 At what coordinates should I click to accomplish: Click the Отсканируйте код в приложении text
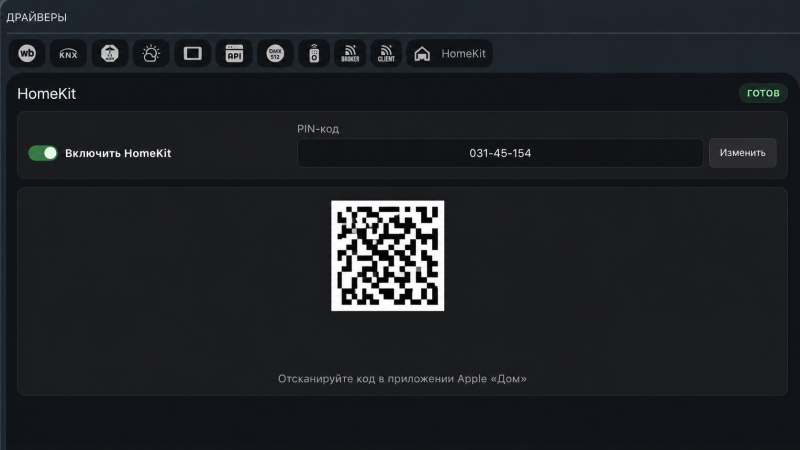tap(402, 379)
